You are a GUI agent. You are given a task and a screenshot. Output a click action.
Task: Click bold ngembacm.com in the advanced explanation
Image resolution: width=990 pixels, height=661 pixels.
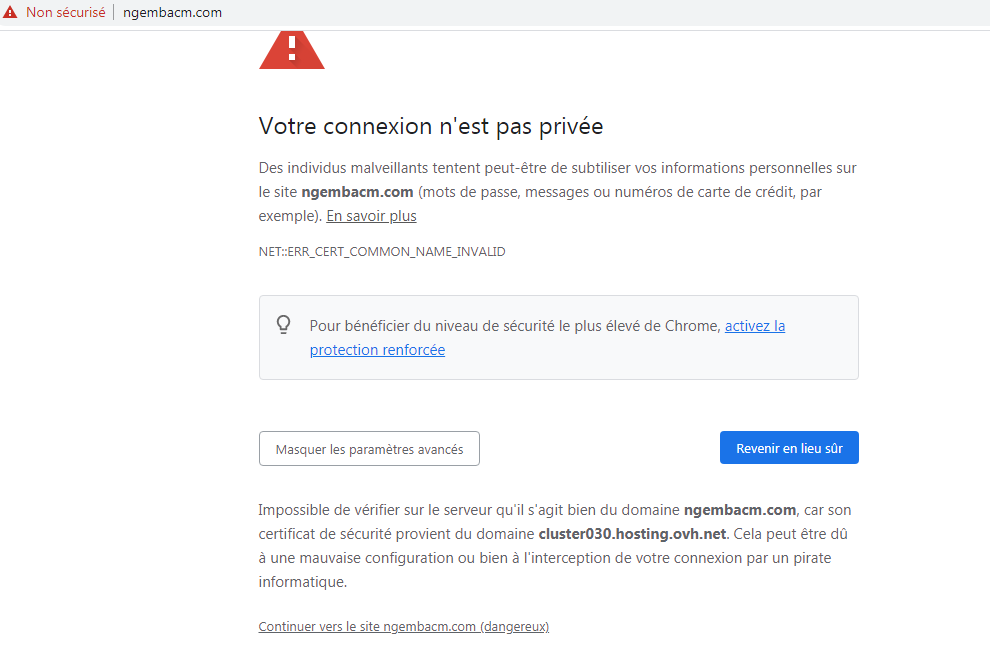pos(740,510)
